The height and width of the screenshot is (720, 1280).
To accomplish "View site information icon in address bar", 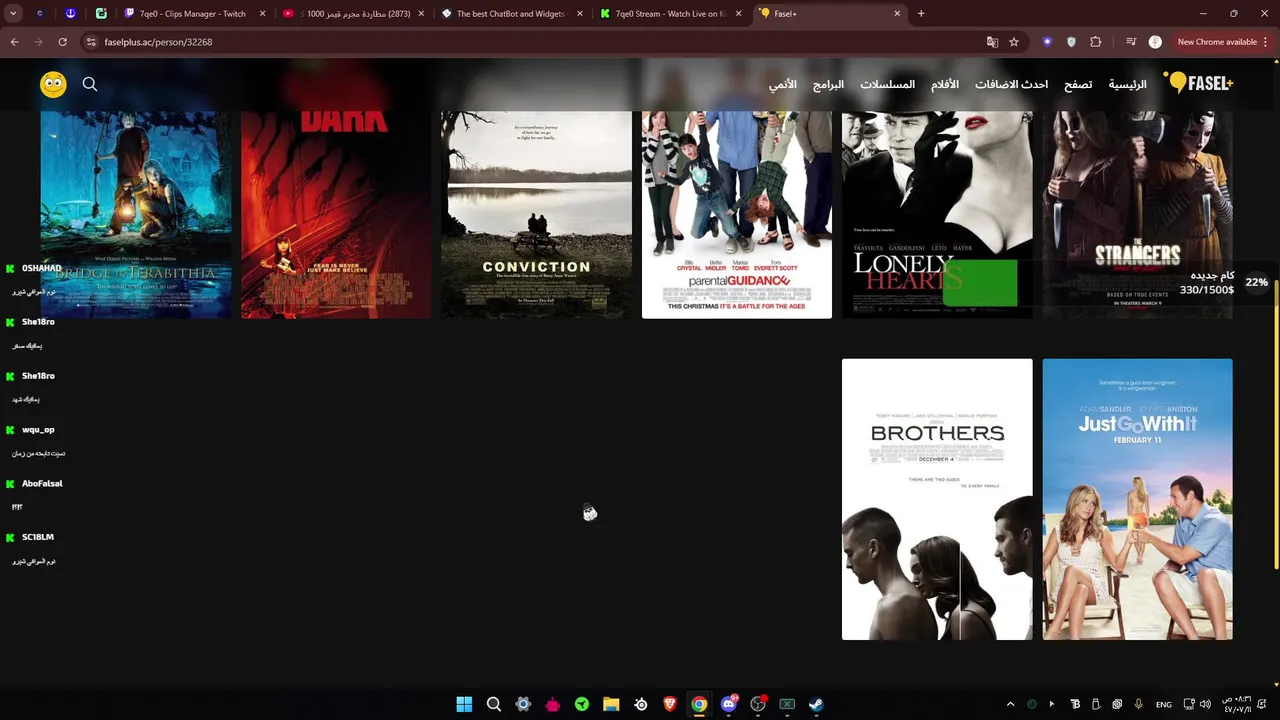I will [90, 42].
